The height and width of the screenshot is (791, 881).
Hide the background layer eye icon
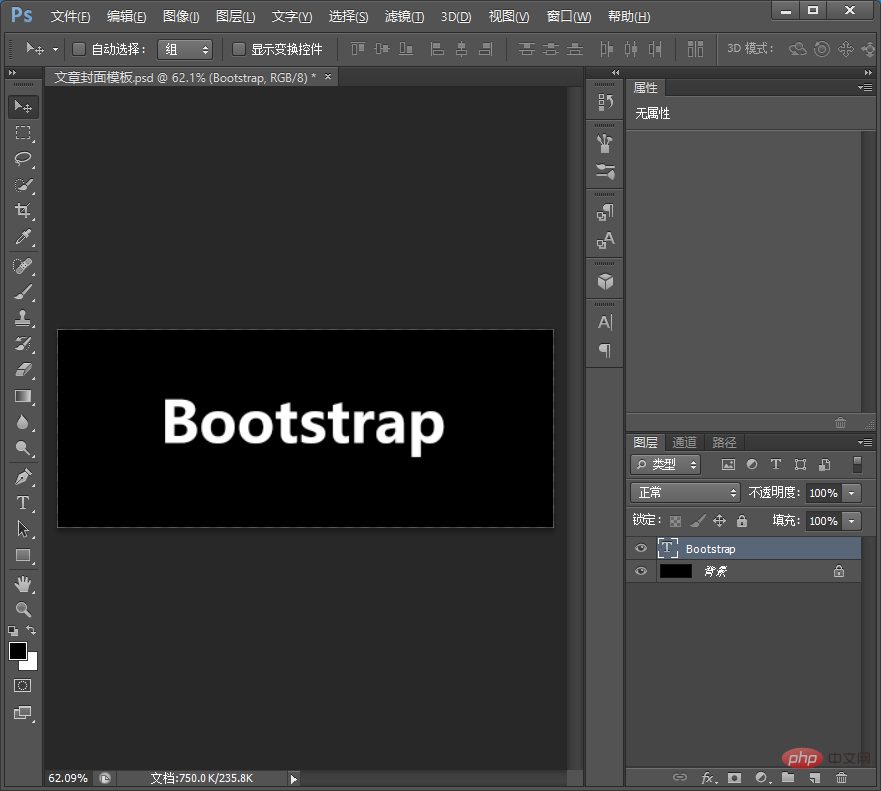click(641, 571)
